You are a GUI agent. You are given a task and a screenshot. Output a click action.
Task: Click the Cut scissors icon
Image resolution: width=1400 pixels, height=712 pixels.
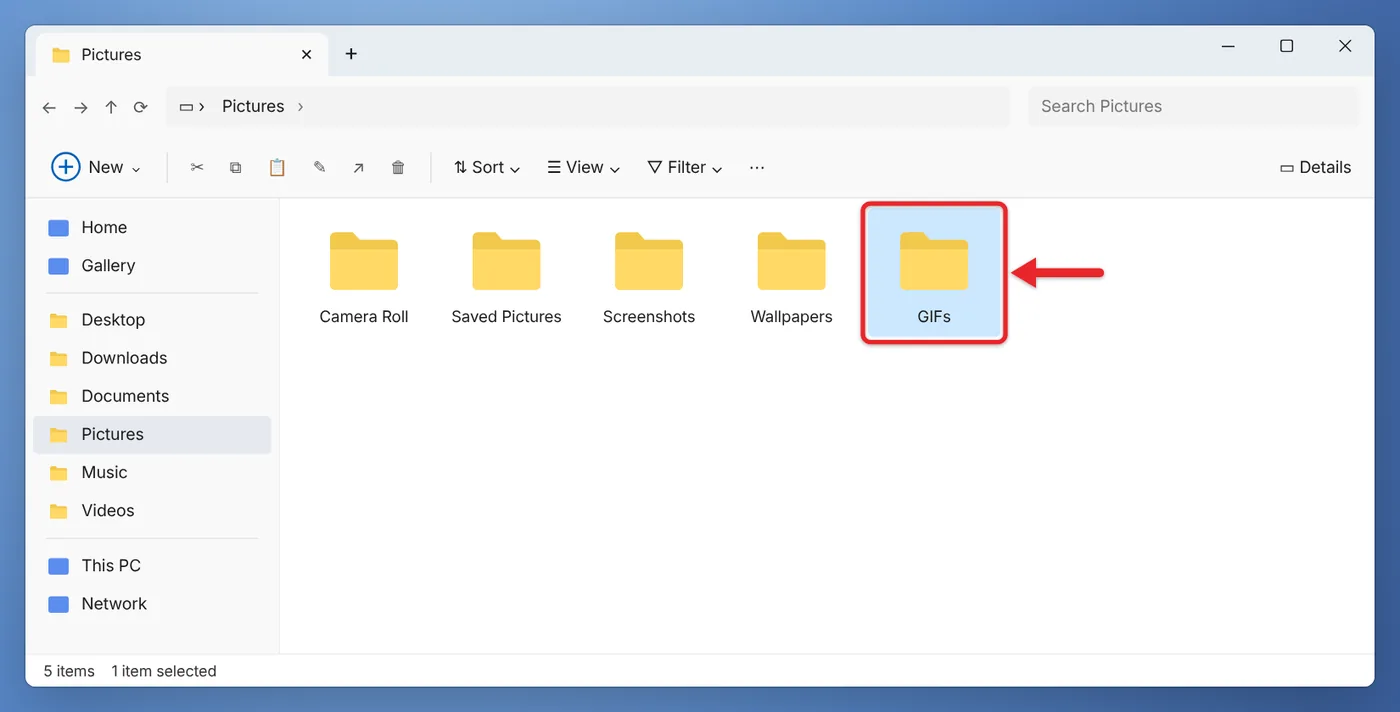click(197, 167)
